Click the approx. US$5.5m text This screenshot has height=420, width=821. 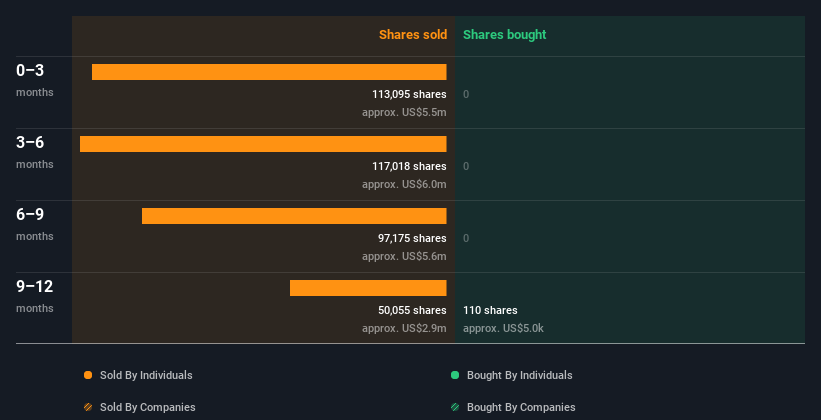[x=404, y=113]
